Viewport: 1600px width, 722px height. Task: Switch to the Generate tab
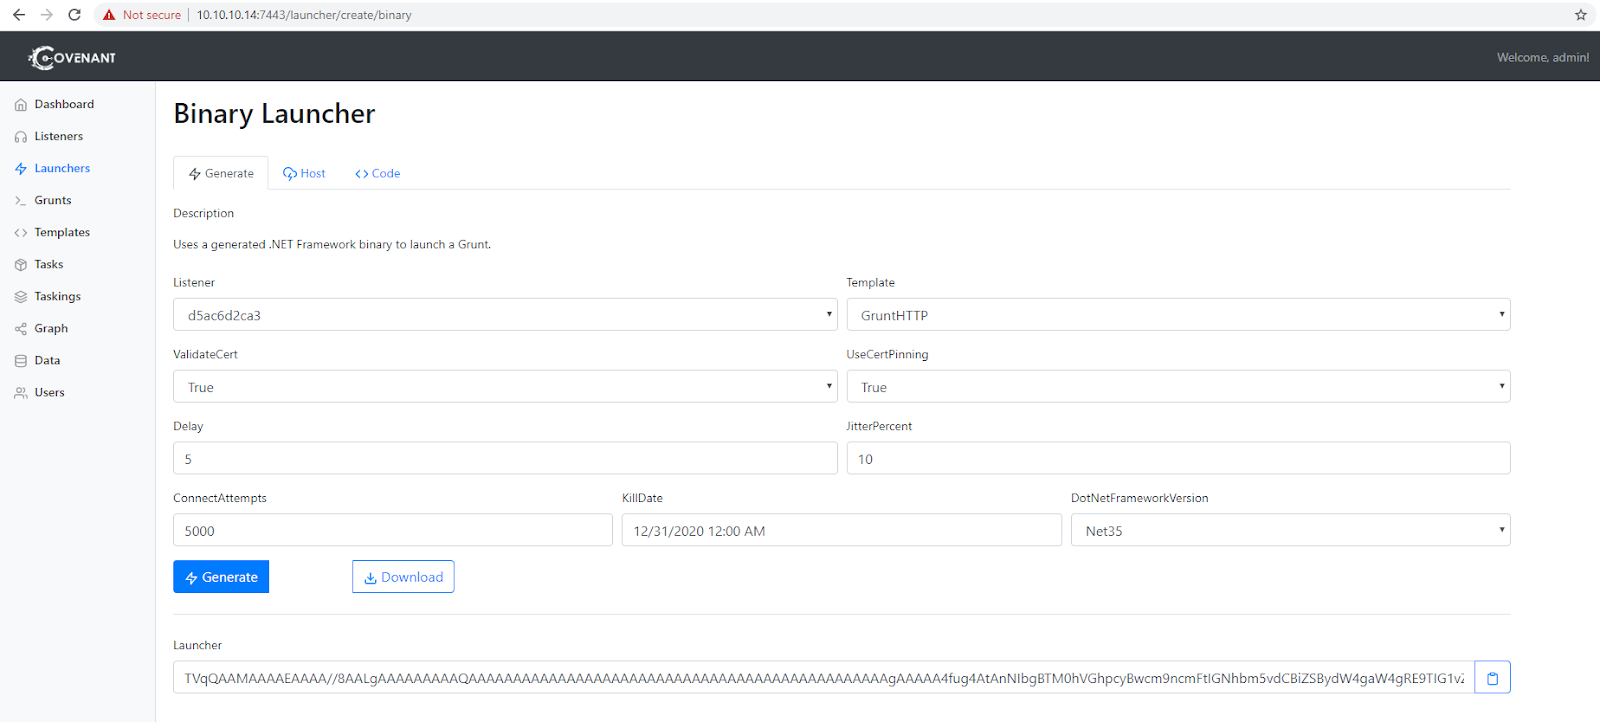(221, 173)
